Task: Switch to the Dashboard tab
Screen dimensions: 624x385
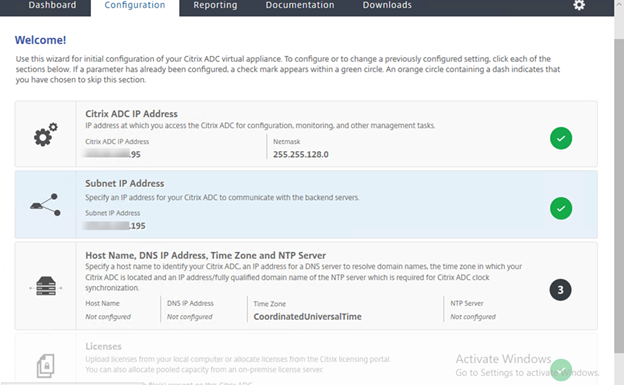Action: point(52,5)
